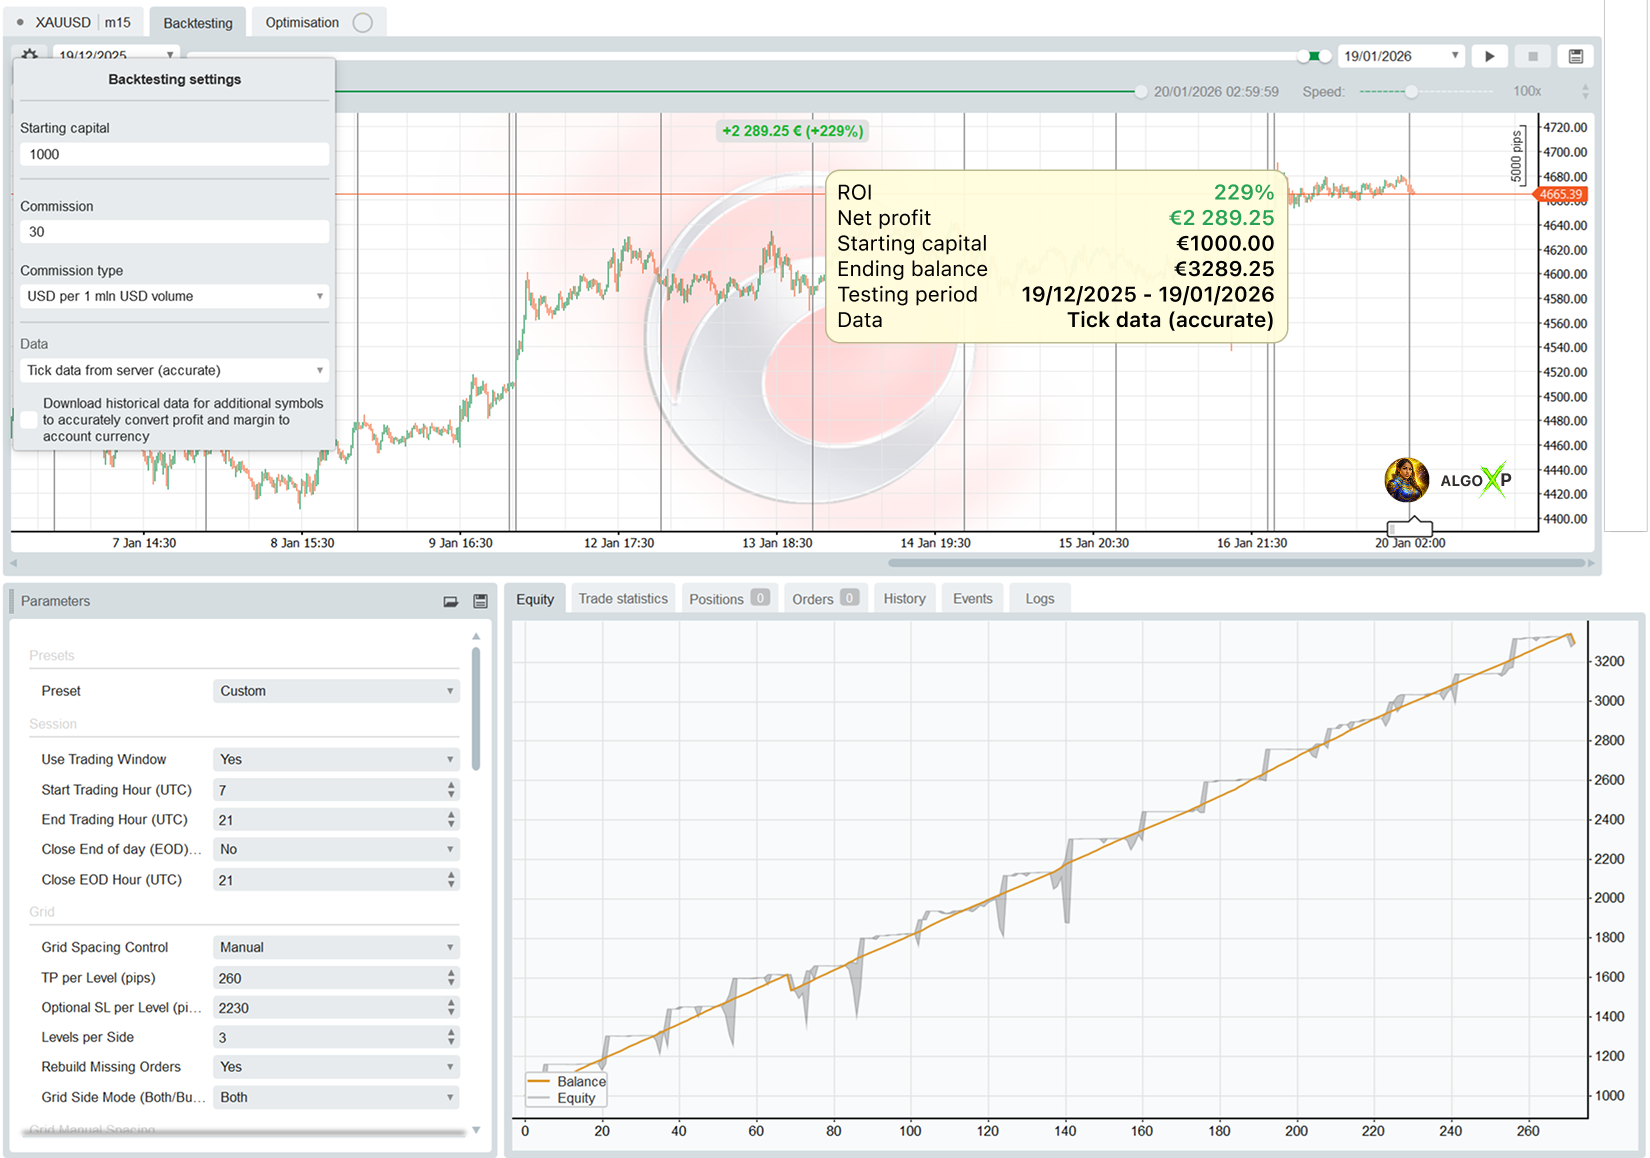Switch to Trade statistics tab
Viewport: 1650px width, 1158px height.
tap(622, 599)
